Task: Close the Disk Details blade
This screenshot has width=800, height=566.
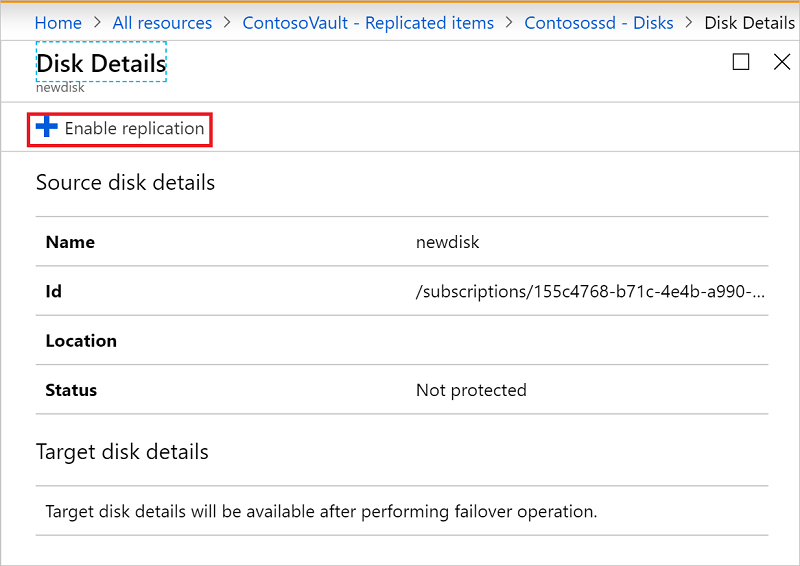Action: pos(783,62)
